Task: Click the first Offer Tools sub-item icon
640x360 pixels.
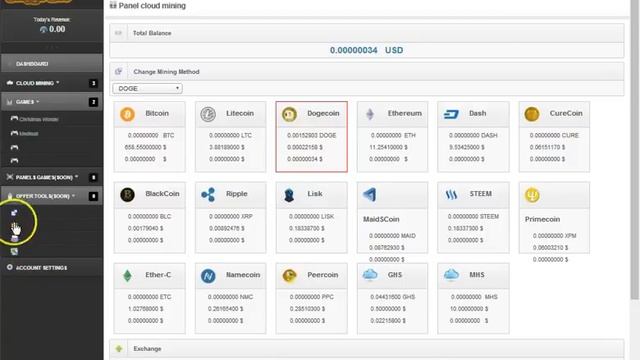Action: [14, 213]
